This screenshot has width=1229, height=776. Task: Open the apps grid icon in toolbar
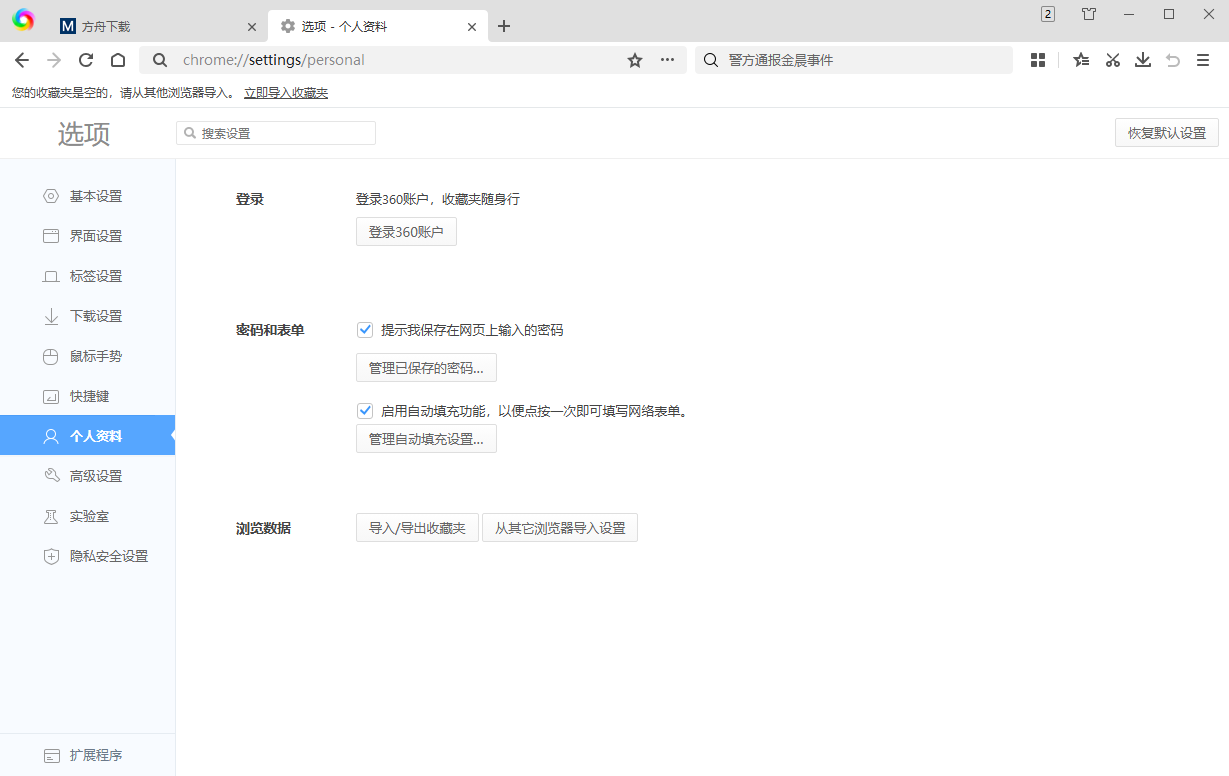[1037, 60]
